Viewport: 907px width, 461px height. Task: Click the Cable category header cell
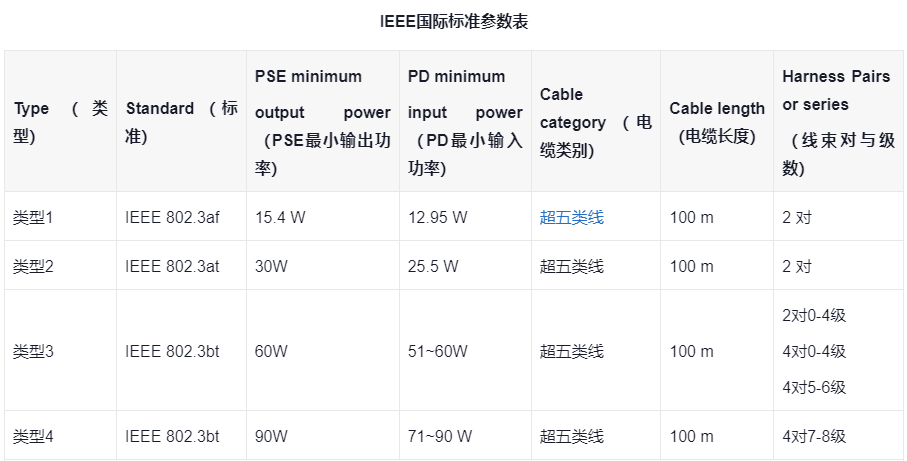point(595,122)
